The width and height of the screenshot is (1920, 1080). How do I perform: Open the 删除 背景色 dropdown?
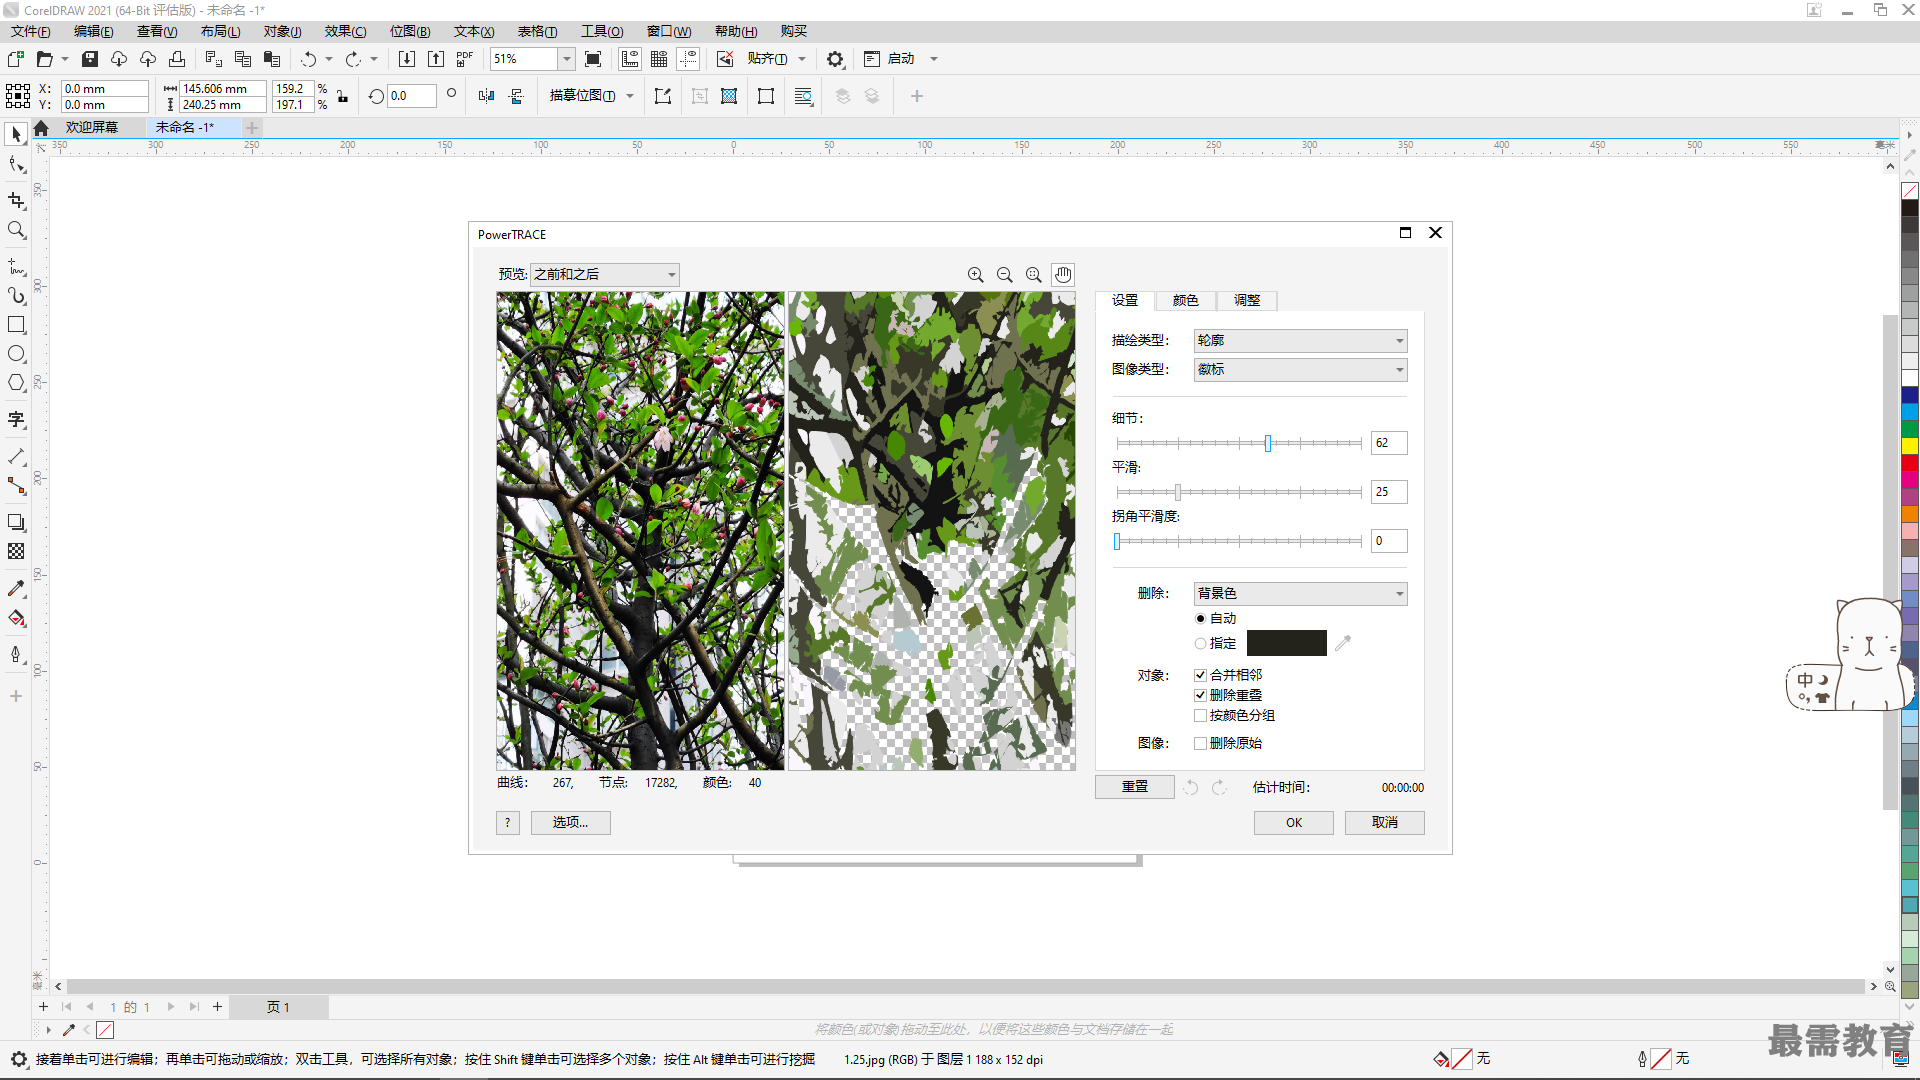coord(1300,594)
